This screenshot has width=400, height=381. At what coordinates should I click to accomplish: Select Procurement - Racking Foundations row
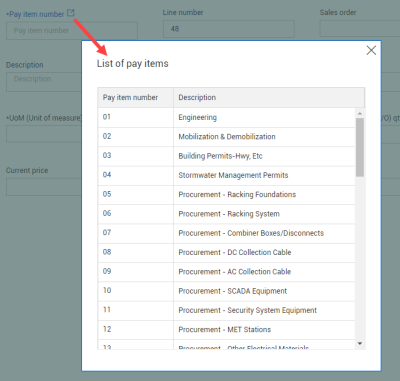(x=226, y=195)
